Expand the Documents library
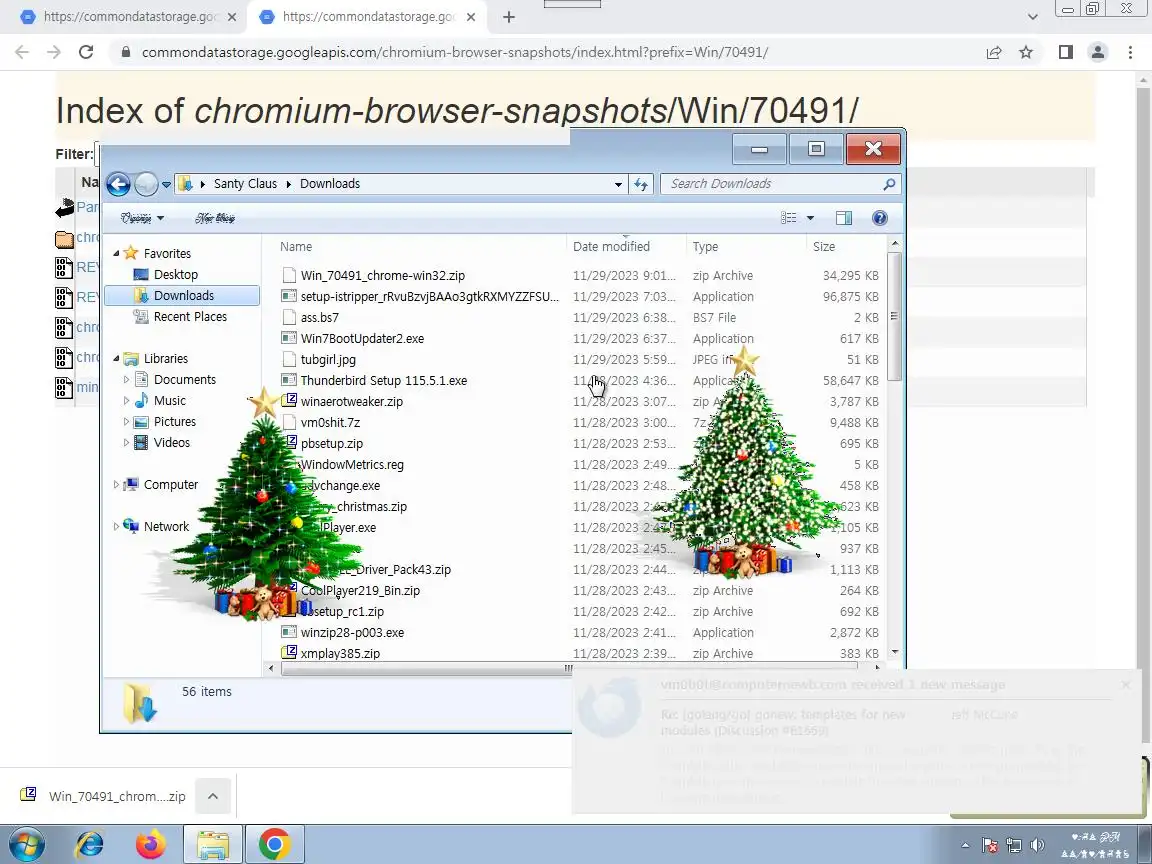Screen dimensions: 1152x864 pos(126,380)
